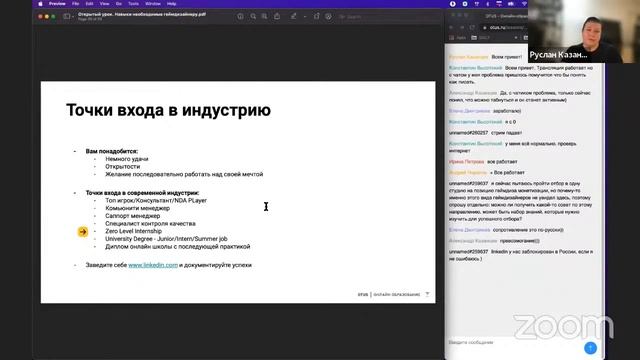Zoom out the PDF in Preview

253,16
